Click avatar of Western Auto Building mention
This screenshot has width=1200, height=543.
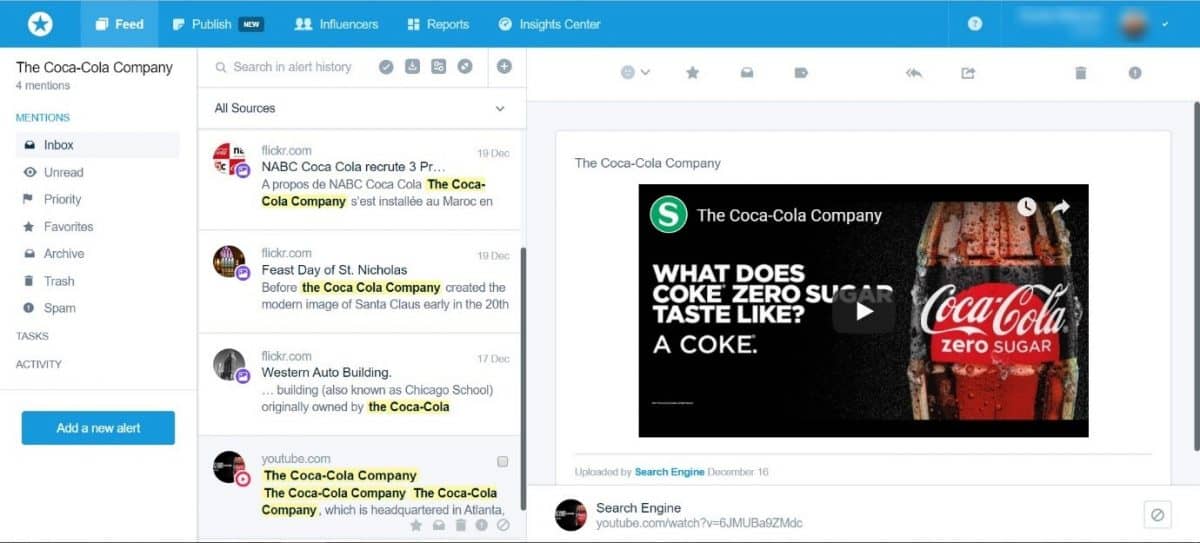(x=229, y=365)
